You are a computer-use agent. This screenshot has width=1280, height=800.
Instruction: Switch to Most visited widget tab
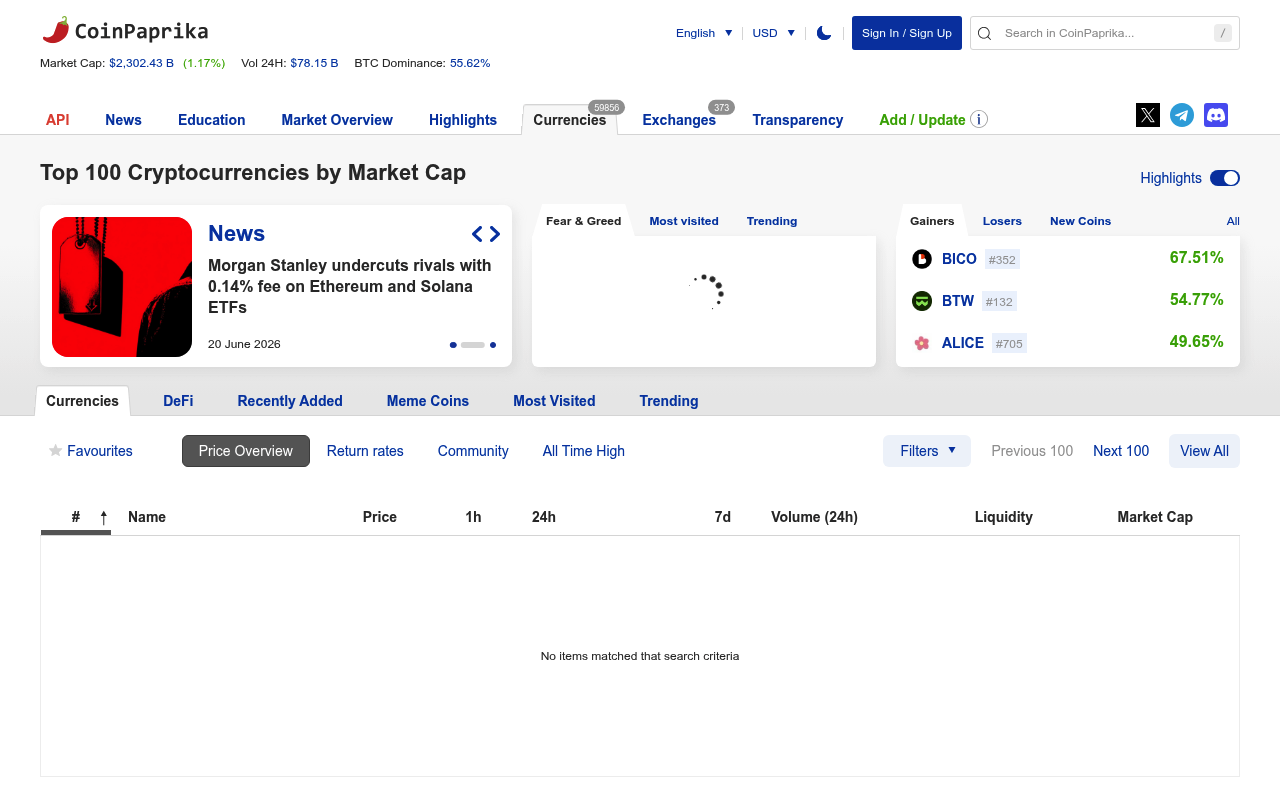[x=684, y=221]
